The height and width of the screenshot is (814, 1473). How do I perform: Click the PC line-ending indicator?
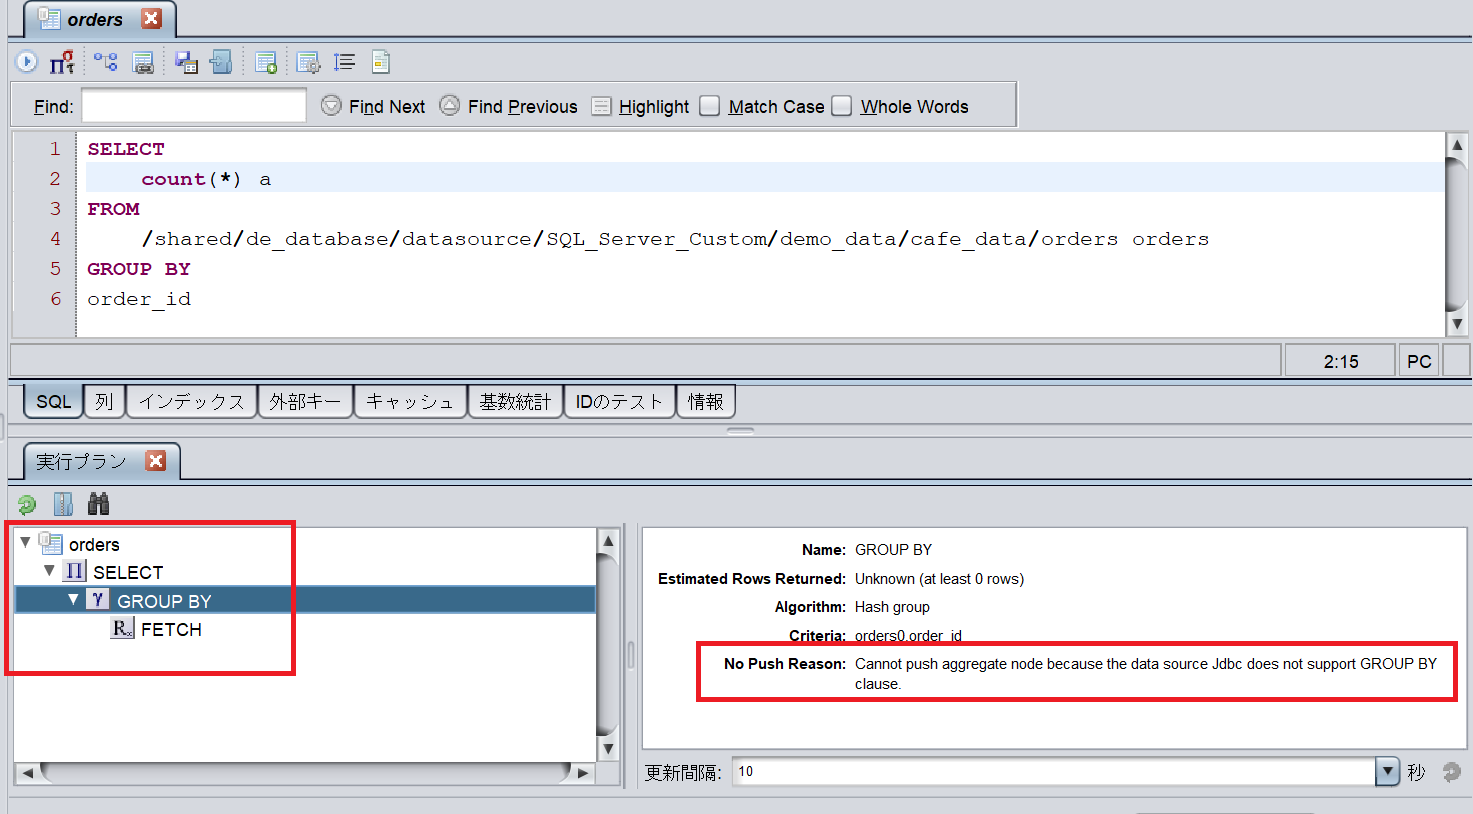1418,361
